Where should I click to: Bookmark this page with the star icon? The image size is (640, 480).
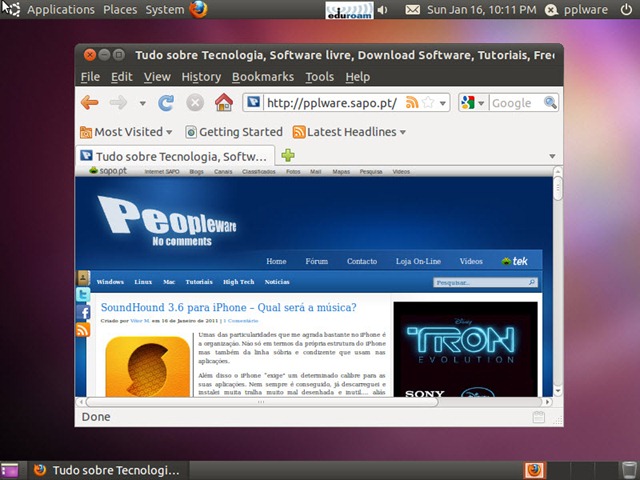[x=428, y=102]
